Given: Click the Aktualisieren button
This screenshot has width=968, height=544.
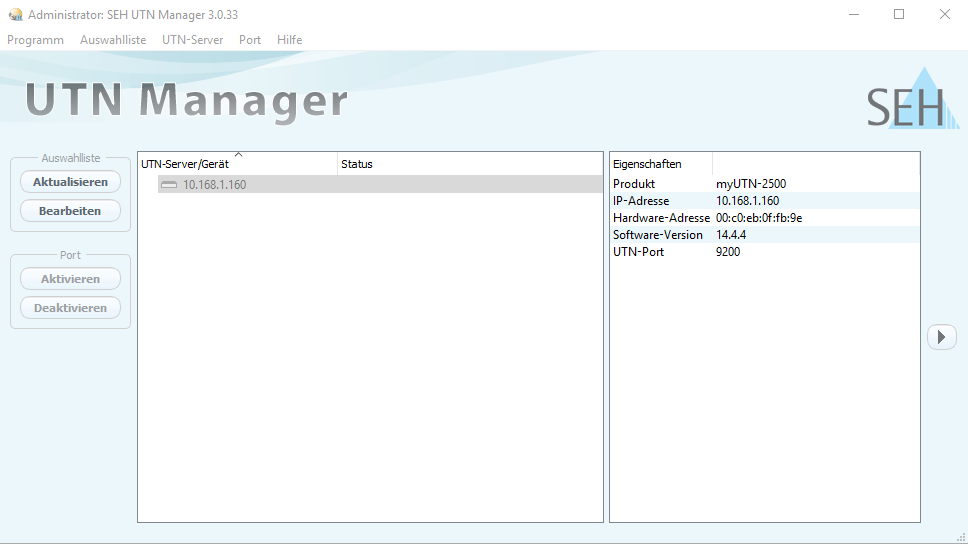Looking at the screenshot, I should [x=70, y=182].
